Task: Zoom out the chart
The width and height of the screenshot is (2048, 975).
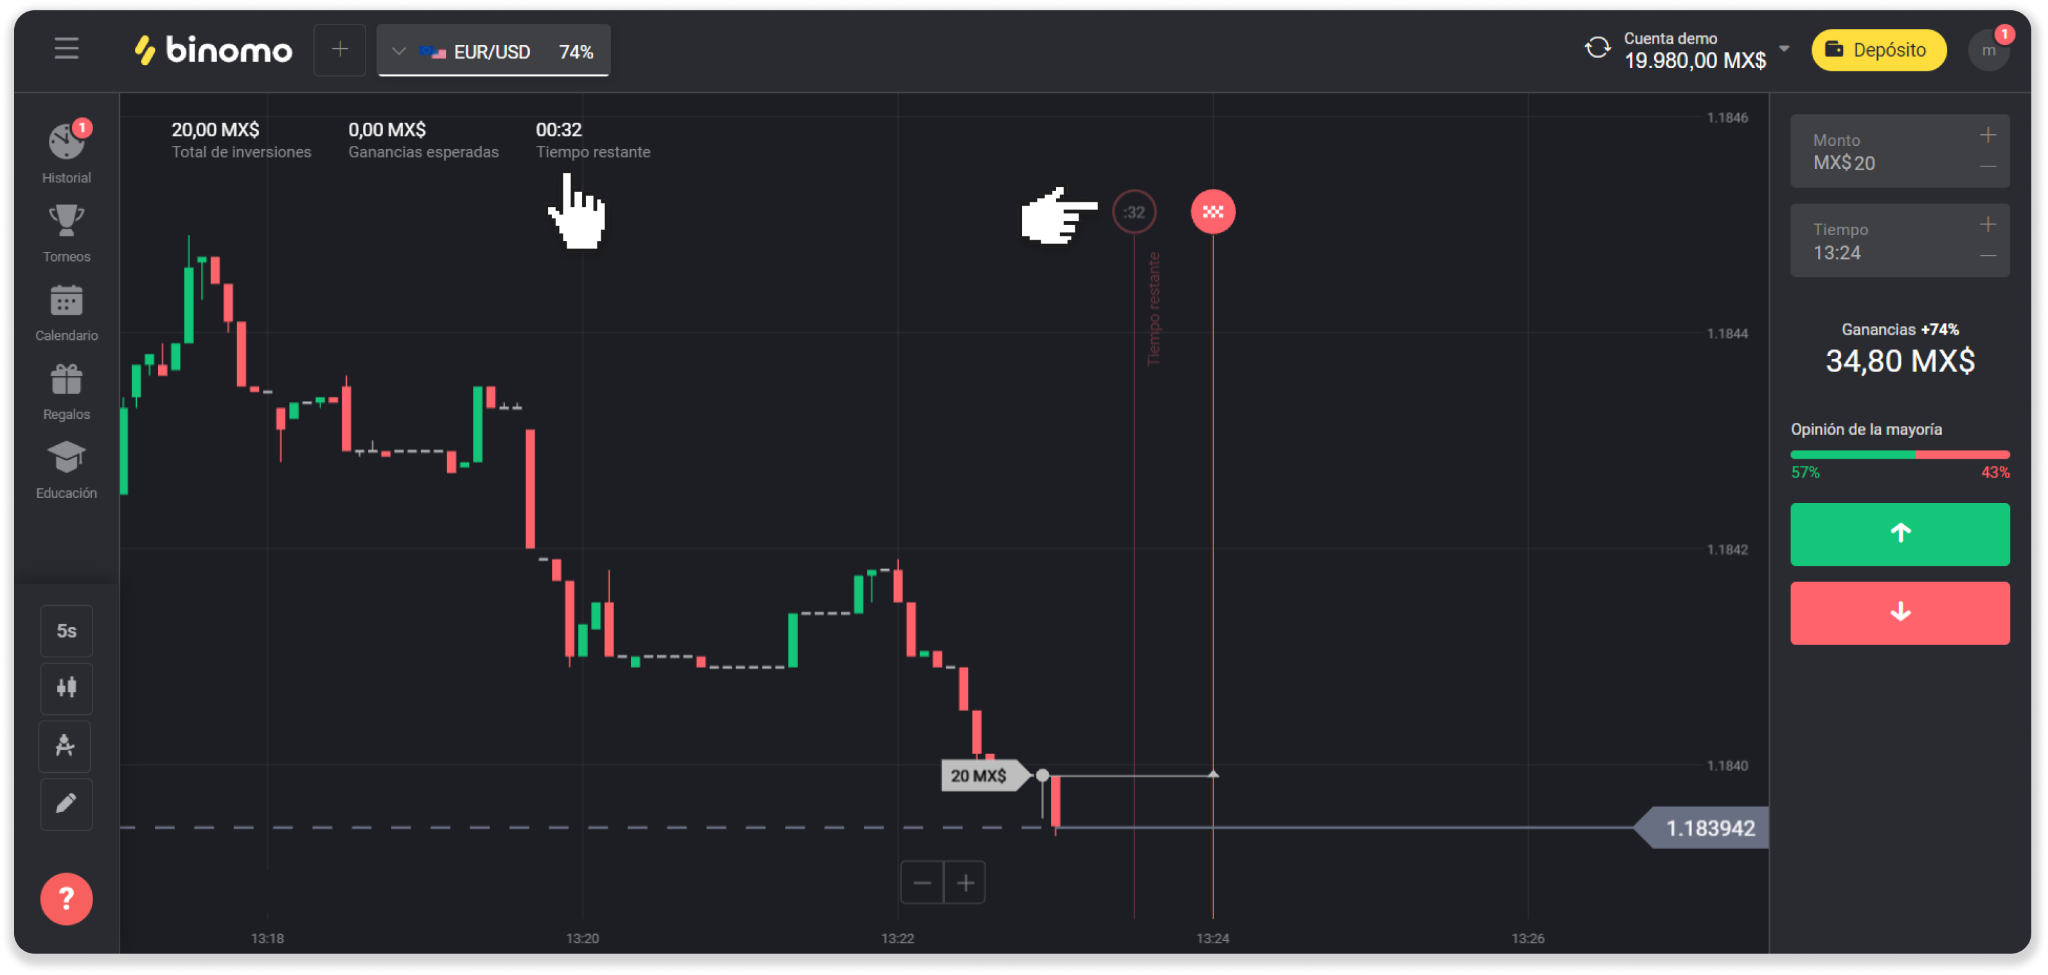Action: [922, 883]
